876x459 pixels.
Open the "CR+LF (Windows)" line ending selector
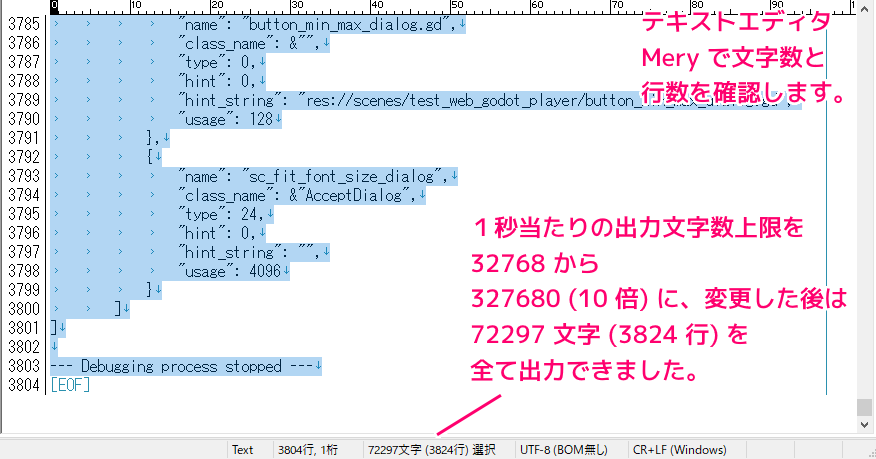679,450
